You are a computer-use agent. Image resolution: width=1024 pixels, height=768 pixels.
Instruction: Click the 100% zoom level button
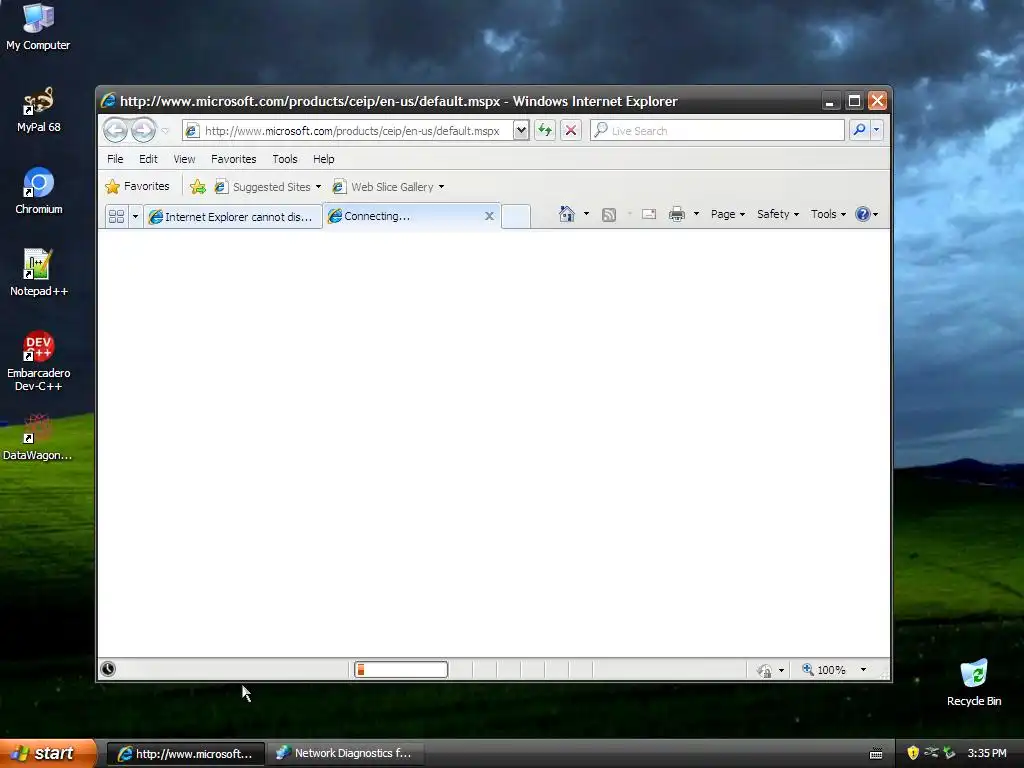824,670
